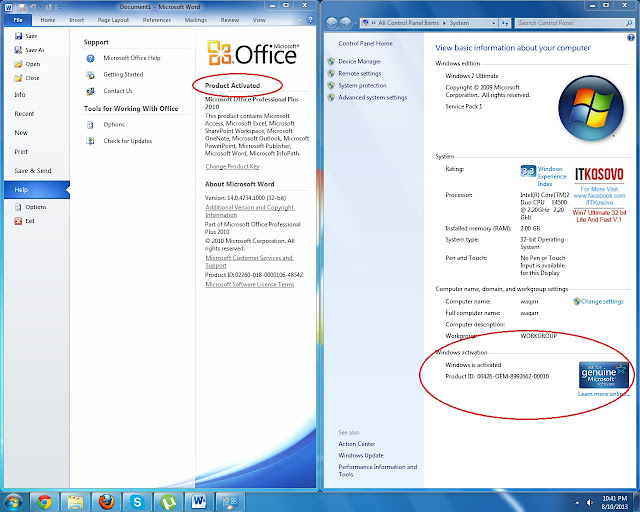640x512 pixels.
Task: Open the Windows Experience Index link
Action: coord(551,176)
